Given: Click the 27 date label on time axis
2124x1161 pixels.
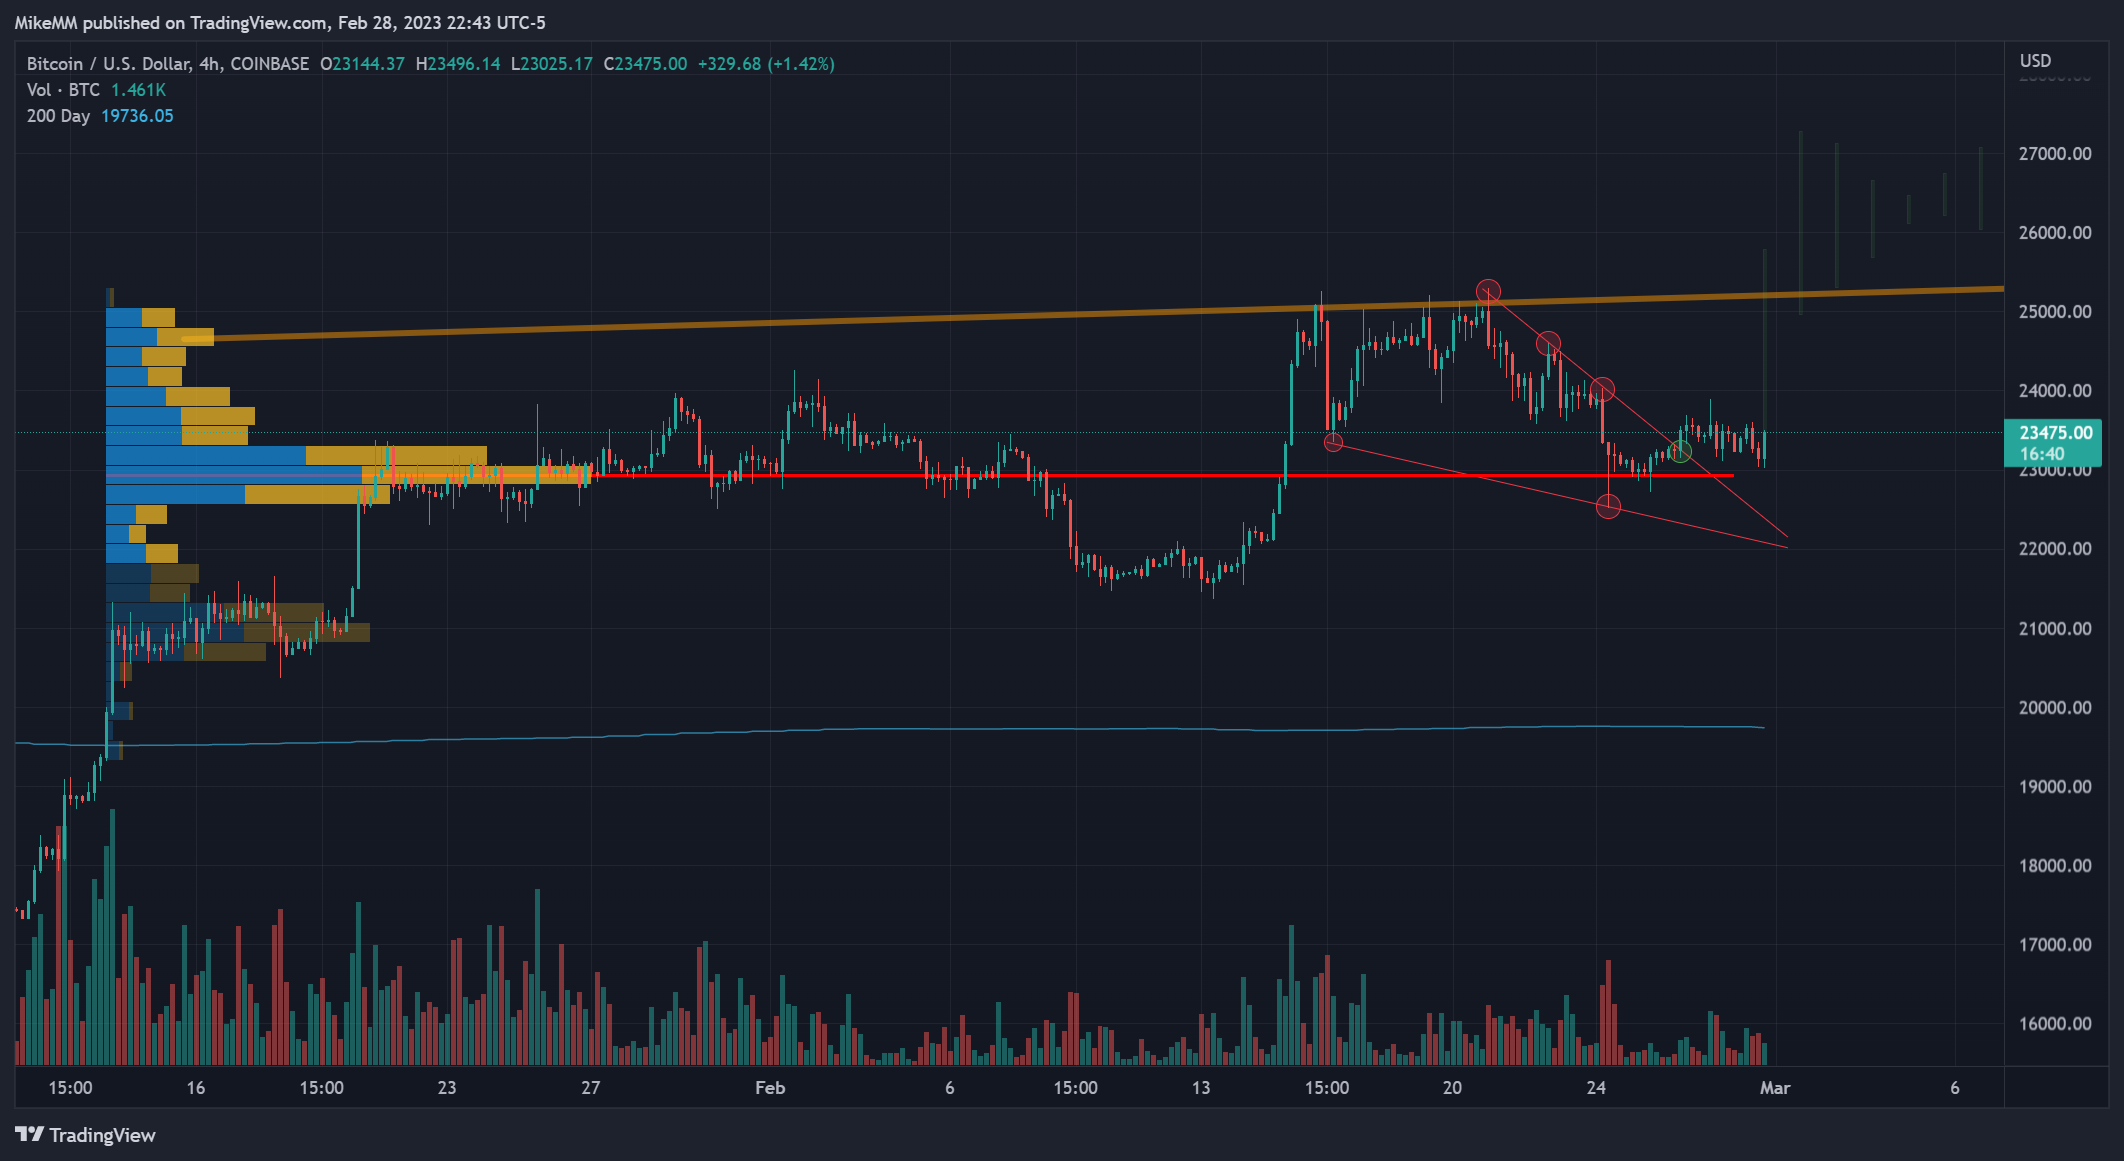Looking at the screenshot, I should (591, 1088).
